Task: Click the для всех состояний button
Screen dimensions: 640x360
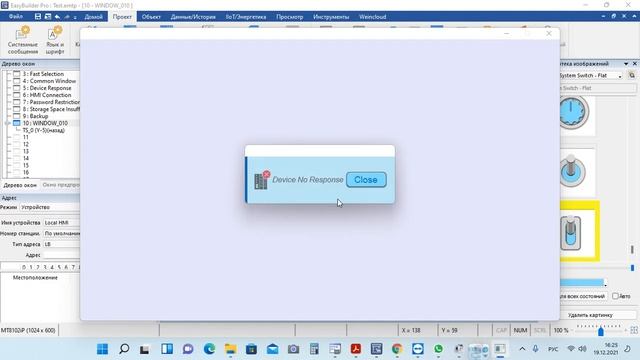Action: (x=583, y=296)
